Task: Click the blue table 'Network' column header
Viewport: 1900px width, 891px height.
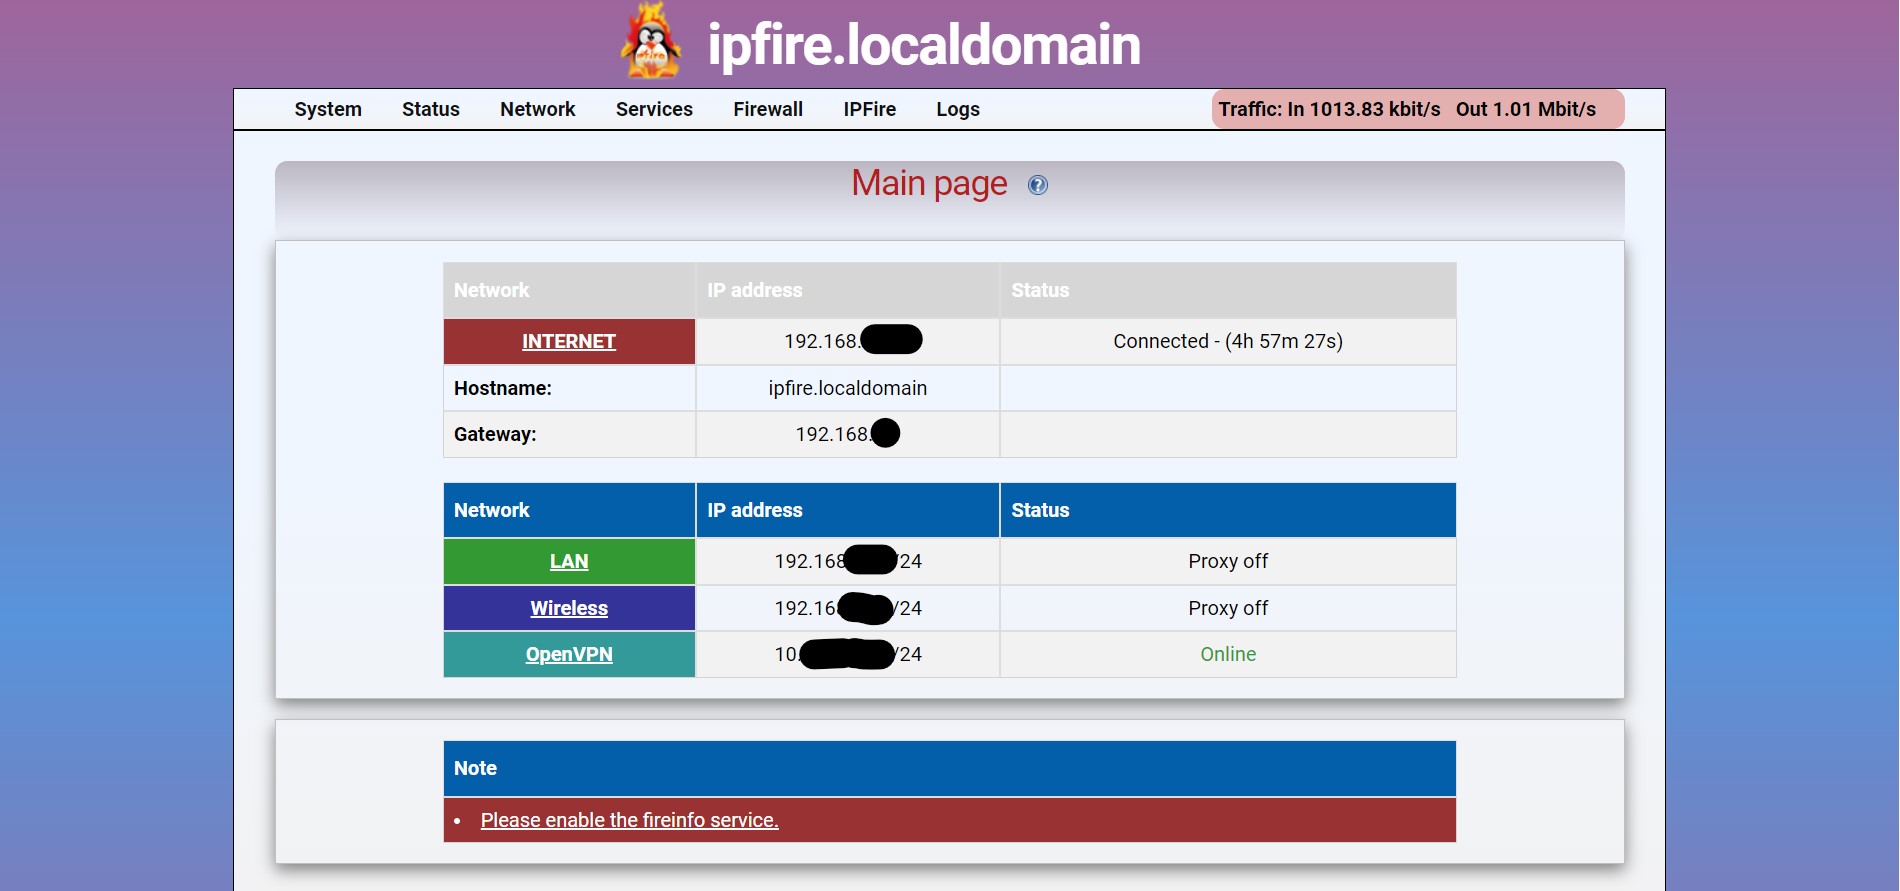Action: [x=570, y=510]
